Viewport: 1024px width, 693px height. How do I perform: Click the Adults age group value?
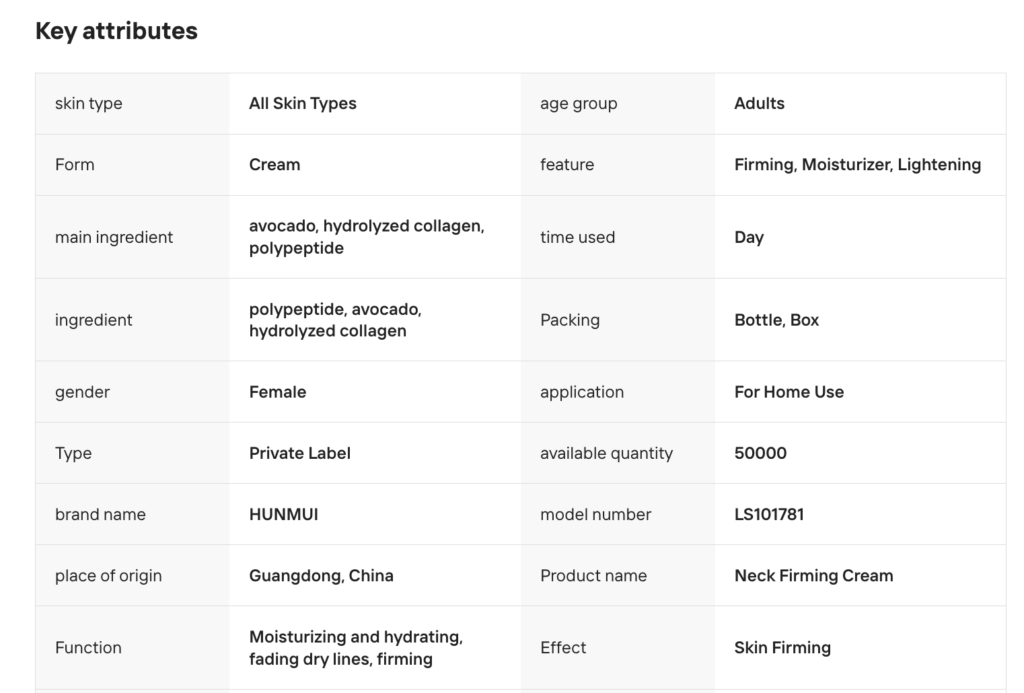pyautogui.click(x=759, y=103)
